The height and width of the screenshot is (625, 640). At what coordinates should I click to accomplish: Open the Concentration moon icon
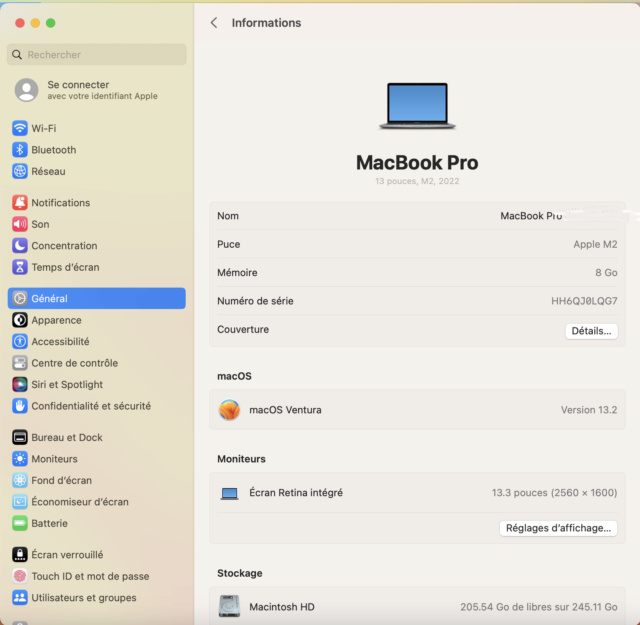tap(20, 245)
